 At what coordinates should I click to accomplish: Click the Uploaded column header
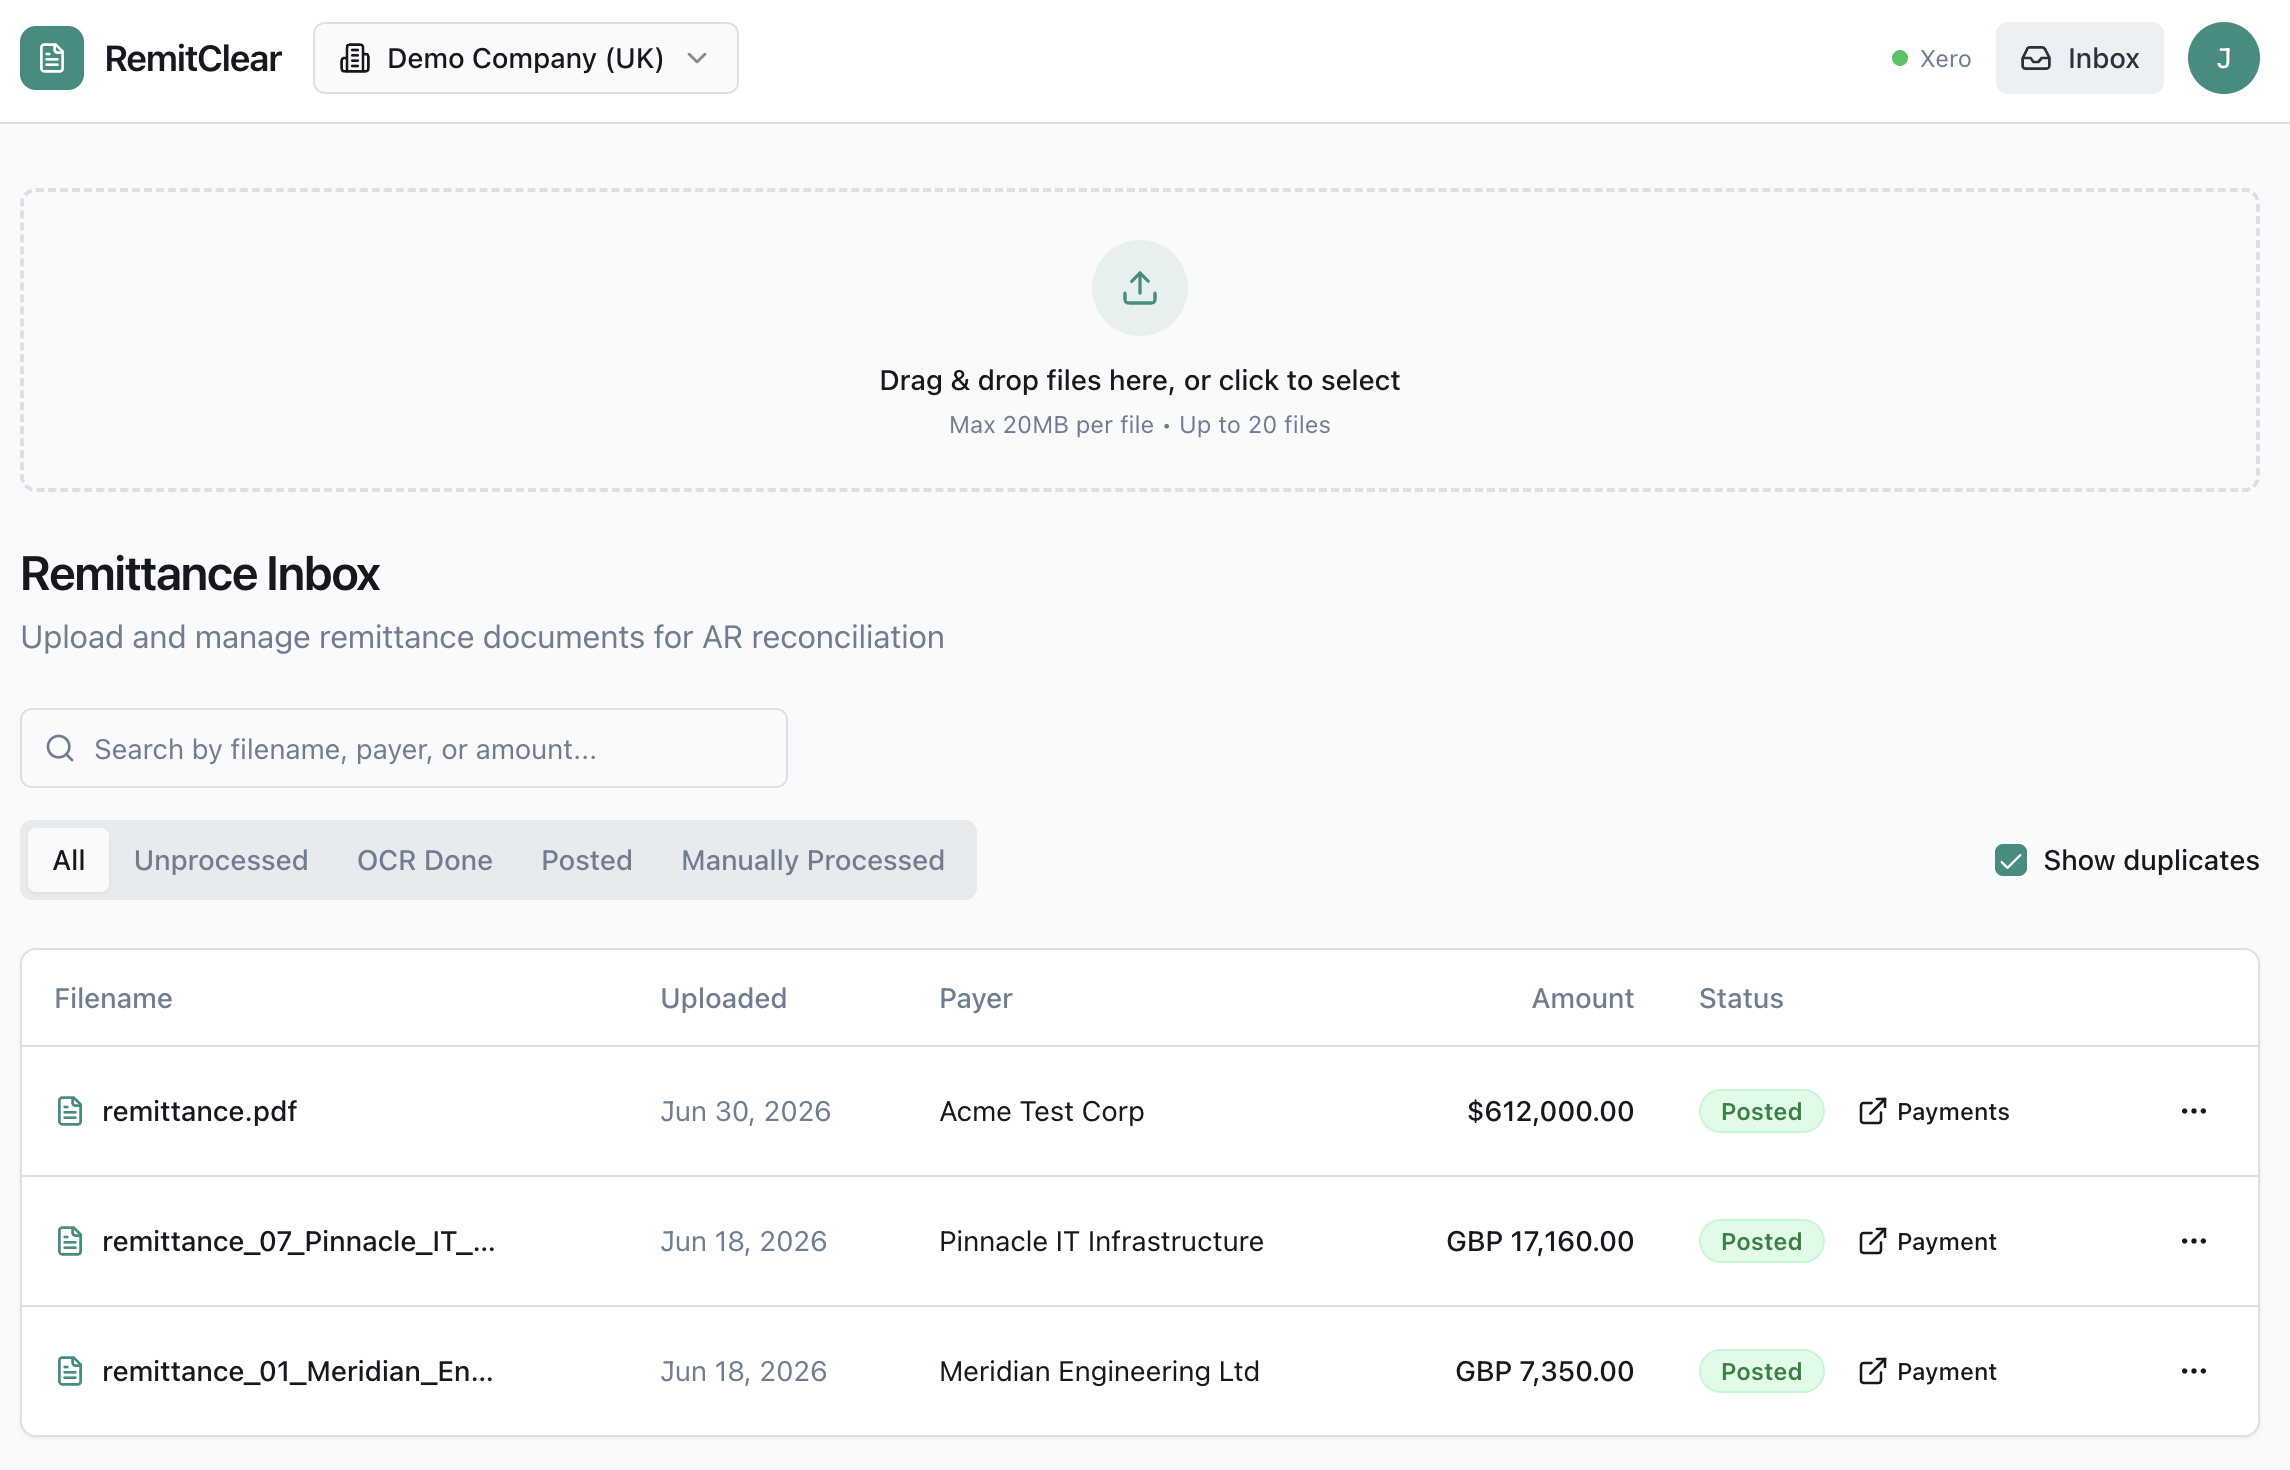(x=724, y=998)
